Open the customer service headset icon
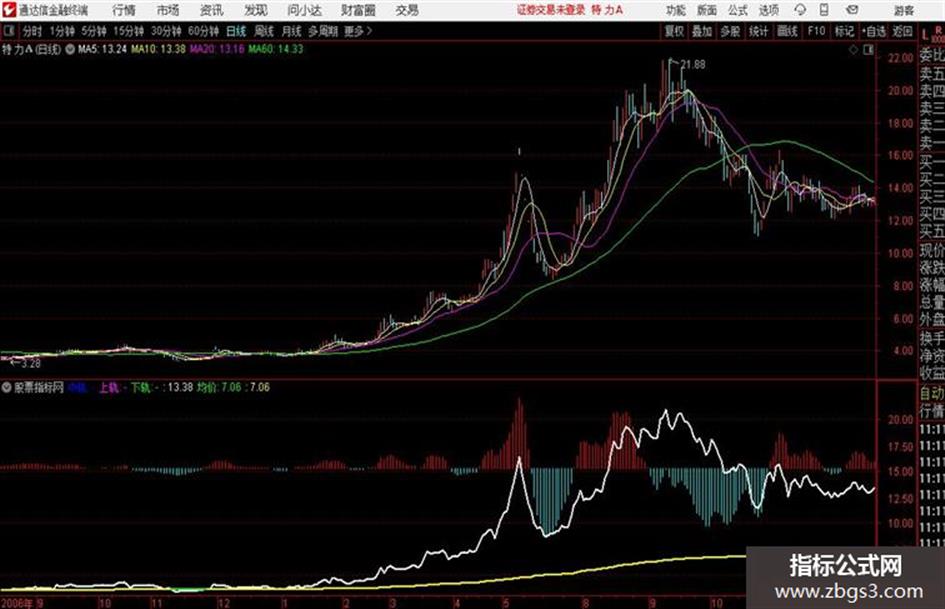945x609 pixels. (800, 10)
